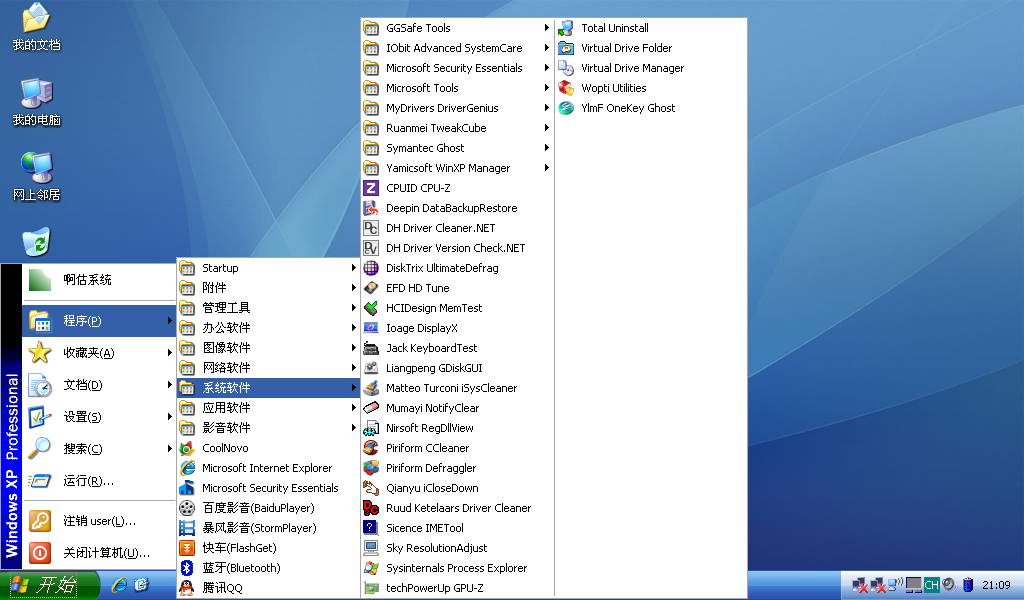The image size is (1024, 600).
Task: Open Internet Explorer in quick launch bar
Action: click(x=119, y=585)
